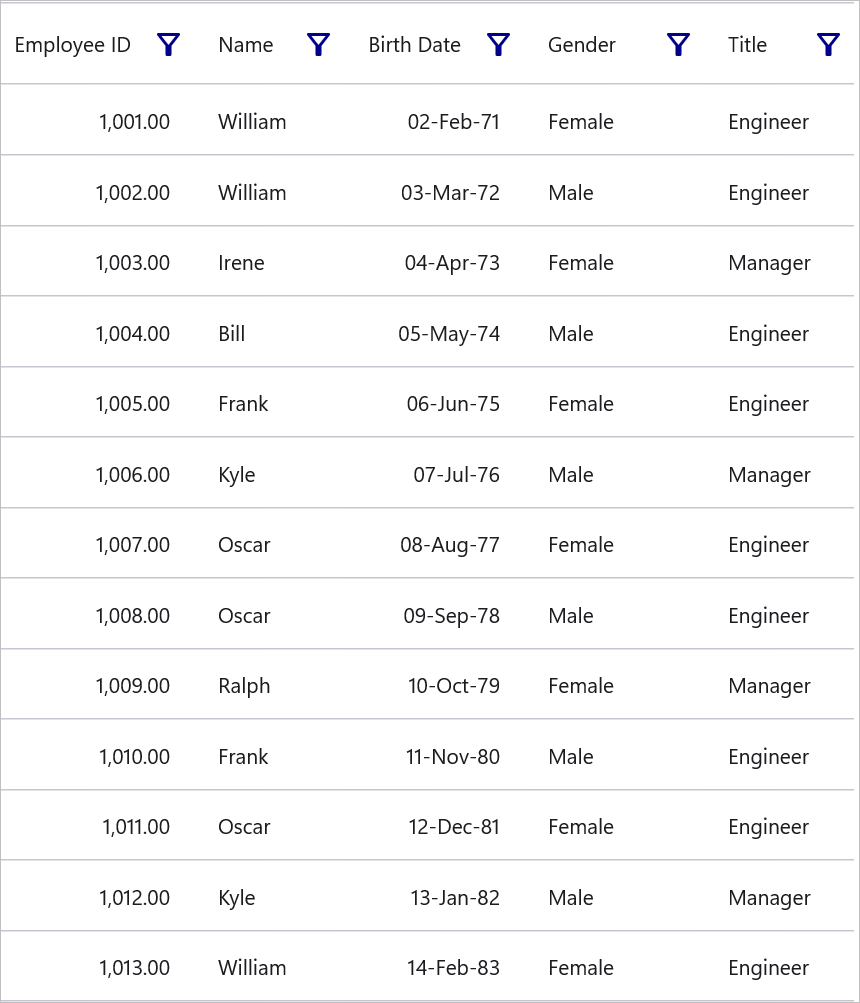Click birth date 09-Sep-78 cell
Image resolution: width=860 pixels, height=1003 pixels.
(x=451, y=616)
